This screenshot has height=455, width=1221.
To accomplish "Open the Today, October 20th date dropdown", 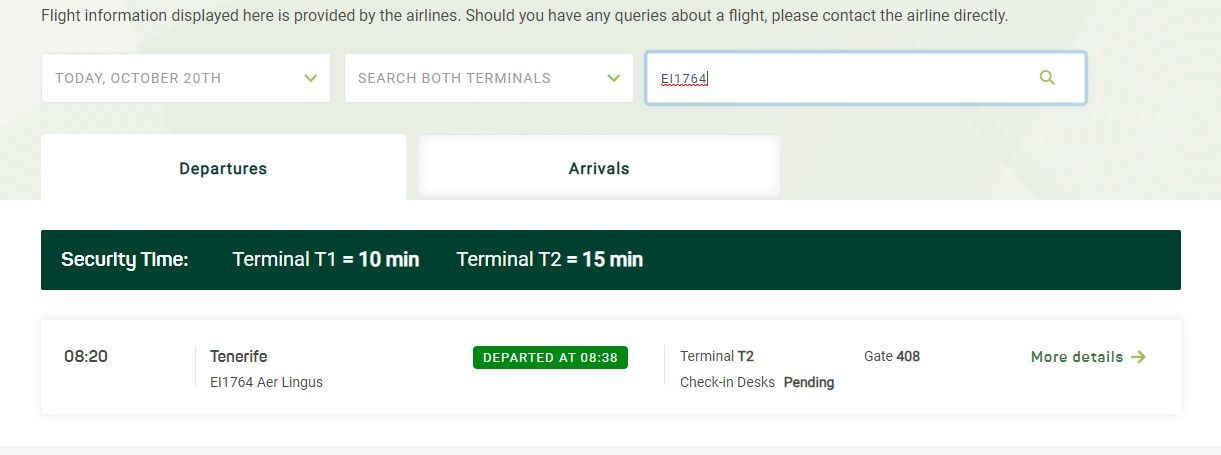I will click(x=186, y=78).
